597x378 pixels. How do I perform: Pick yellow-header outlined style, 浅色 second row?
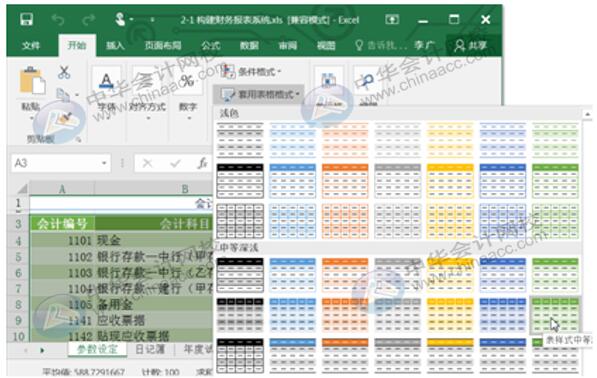point(450,181)
